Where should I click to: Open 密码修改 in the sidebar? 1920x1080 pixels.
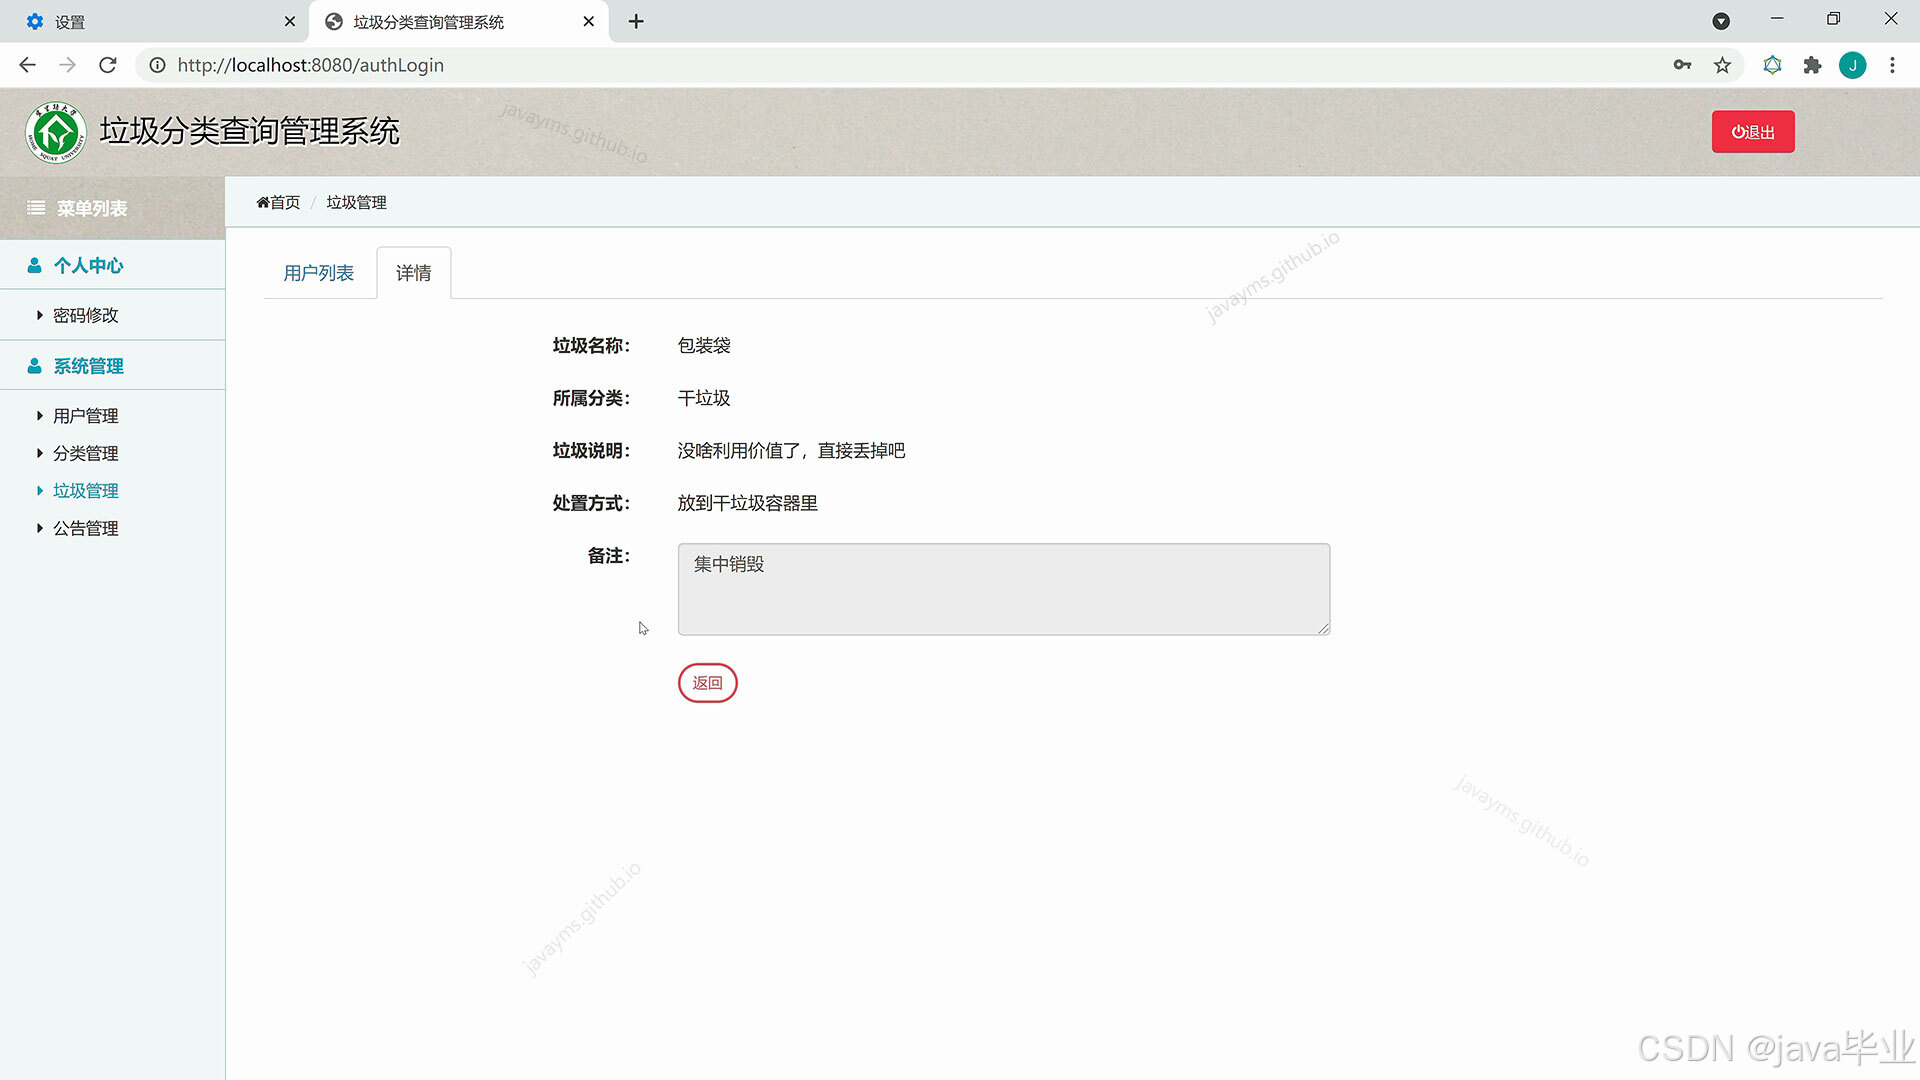pyautogui.click(x=86, y=315)
